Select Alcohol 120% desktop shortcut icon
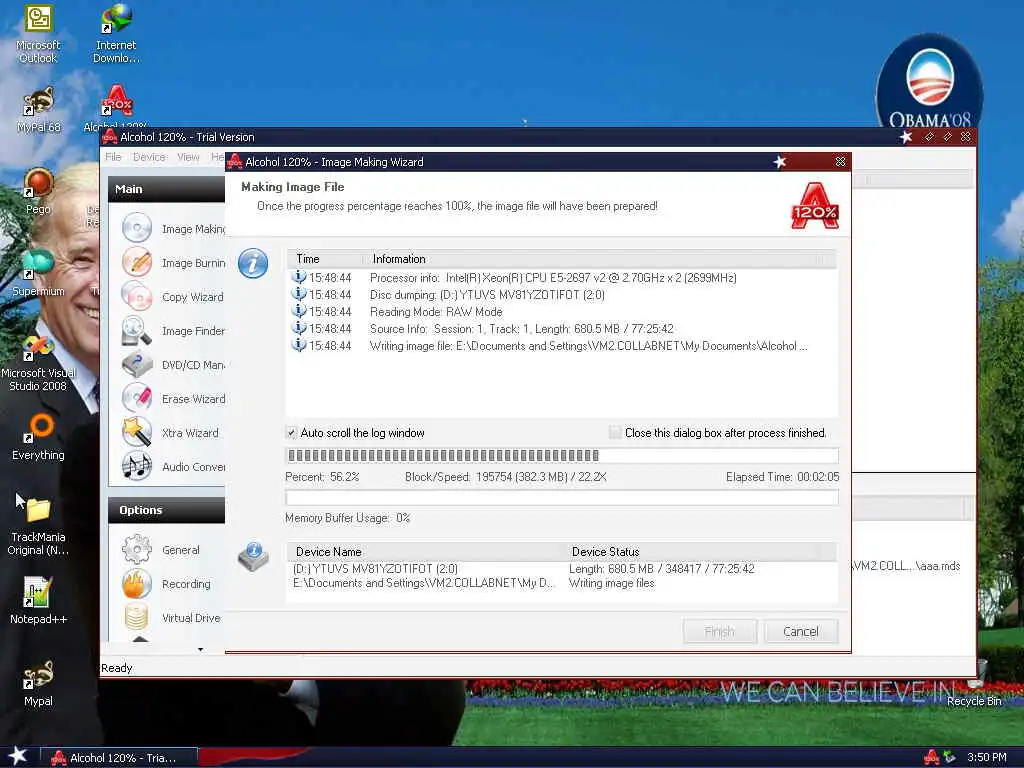 tap(116, 108)
